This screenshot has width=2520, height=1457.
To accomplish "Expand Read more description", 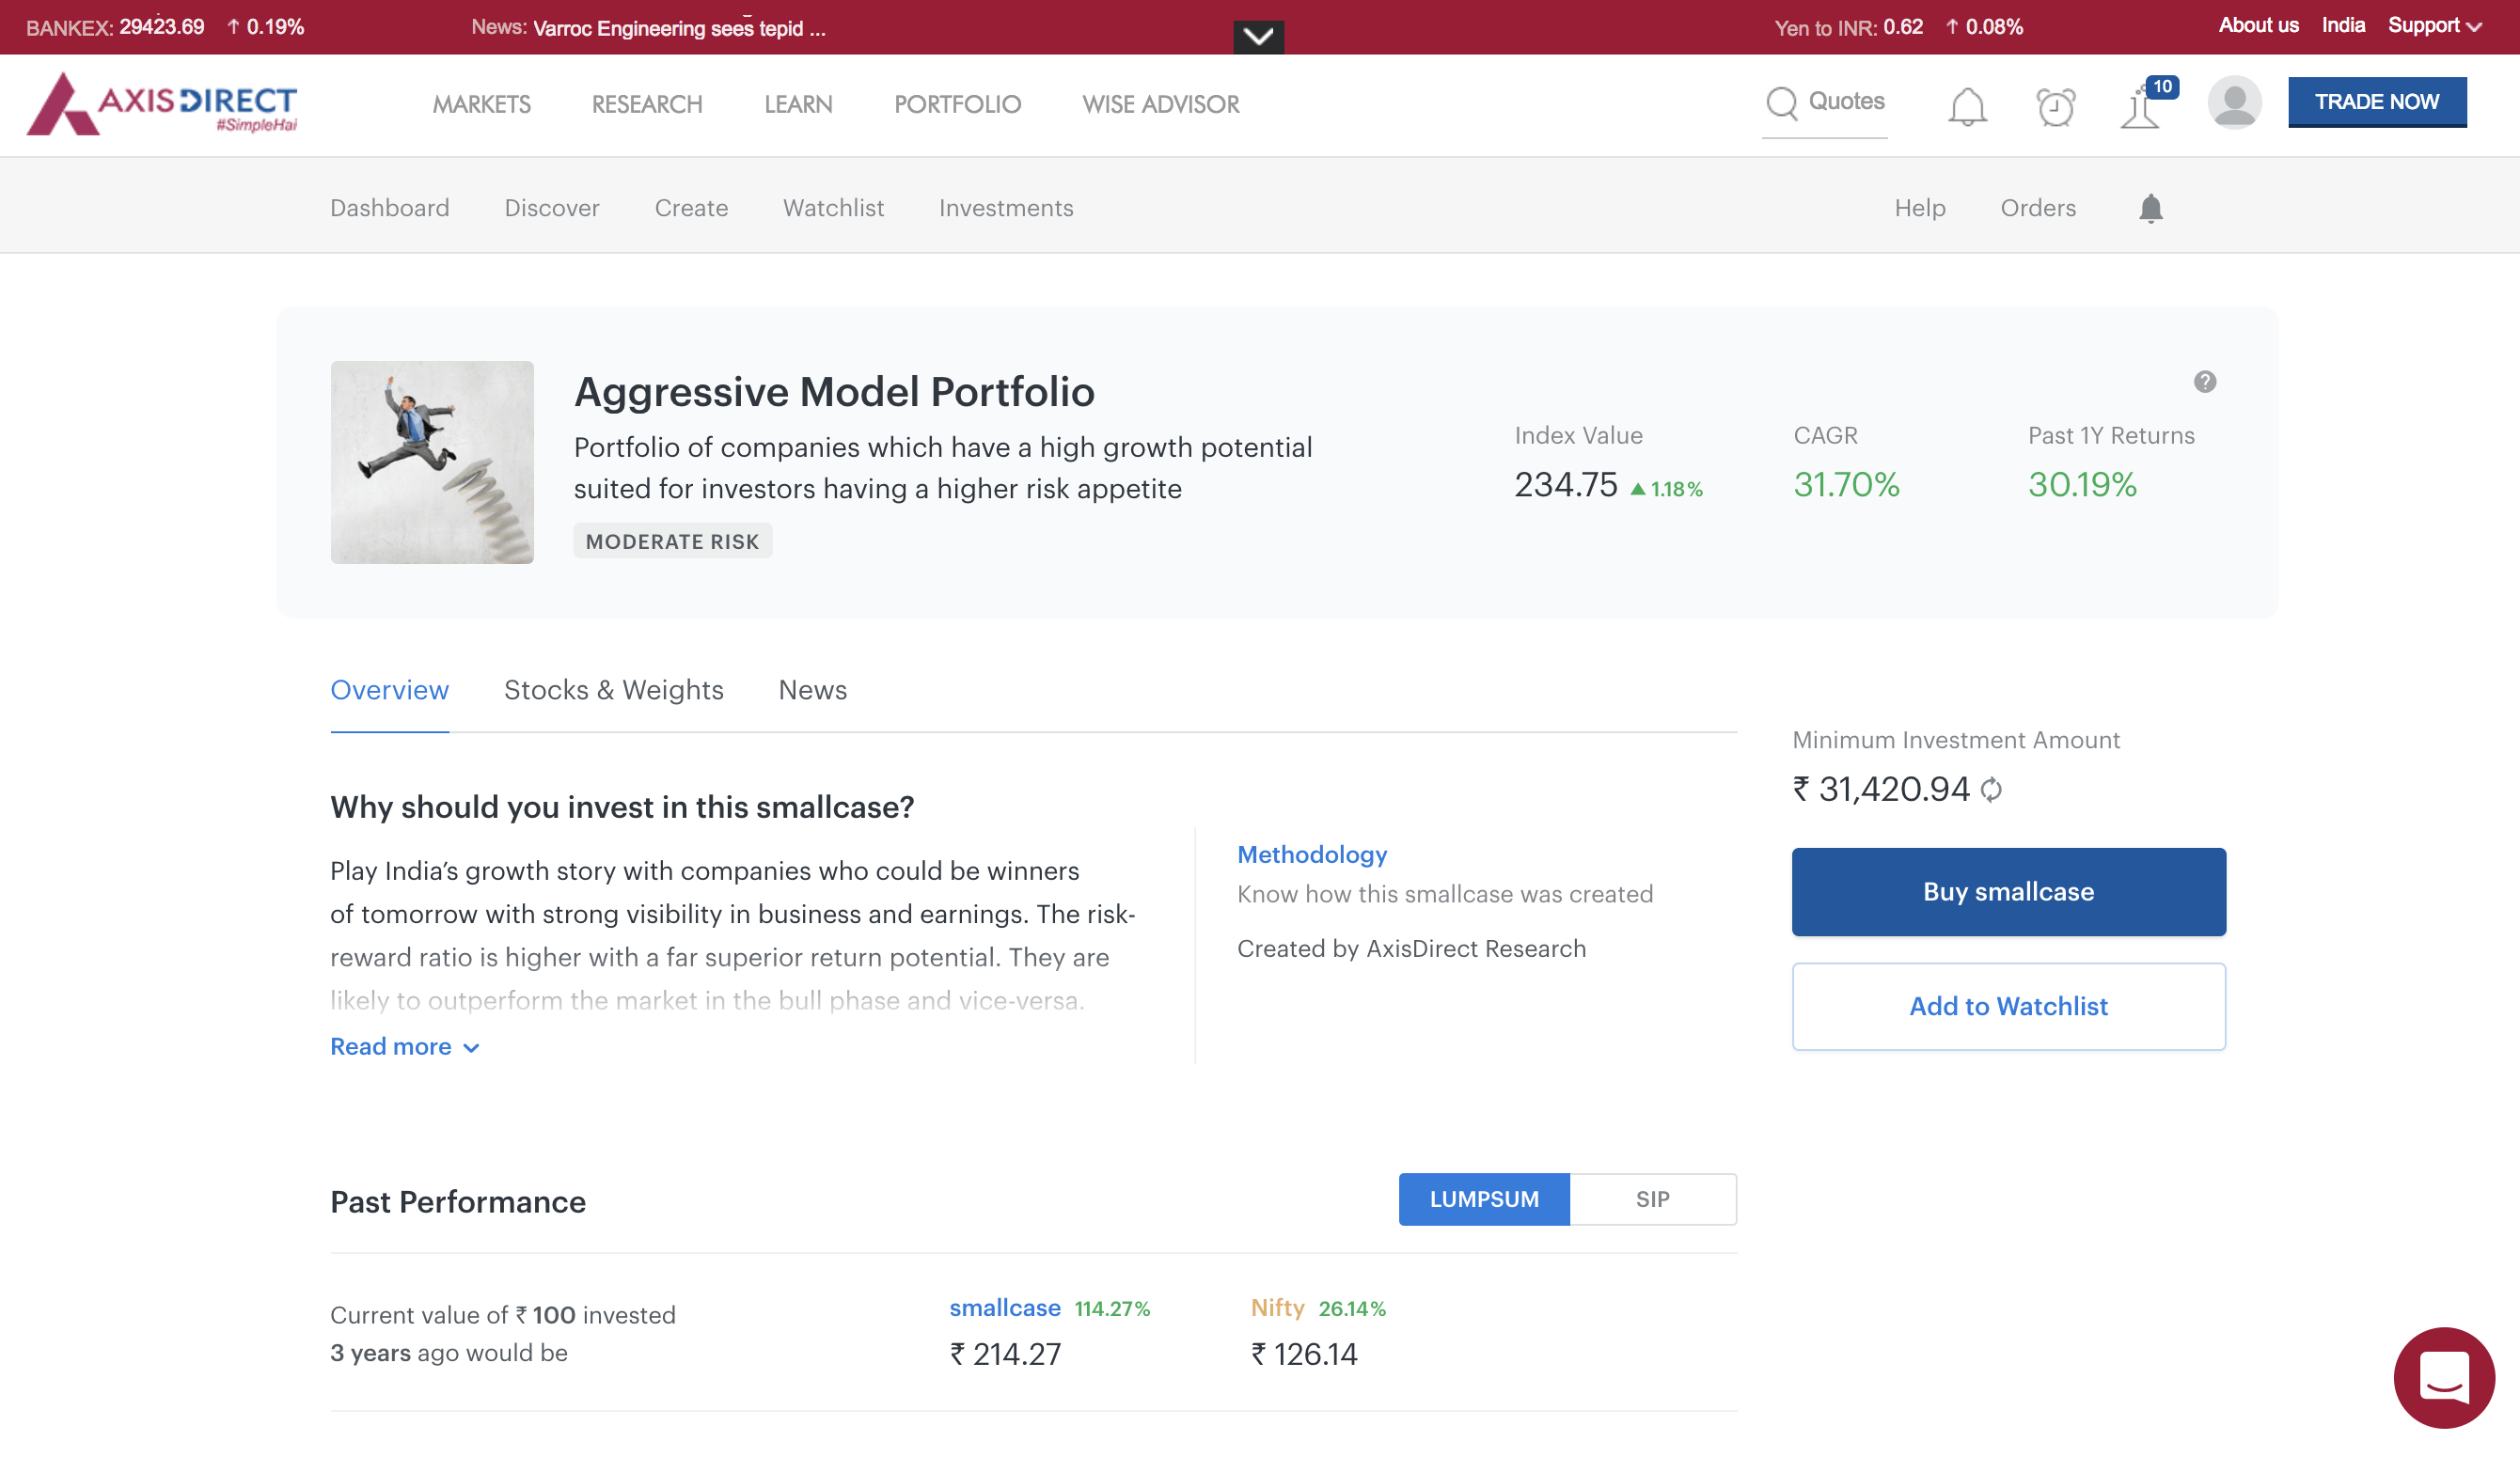I will click(x=405, y=1046).
